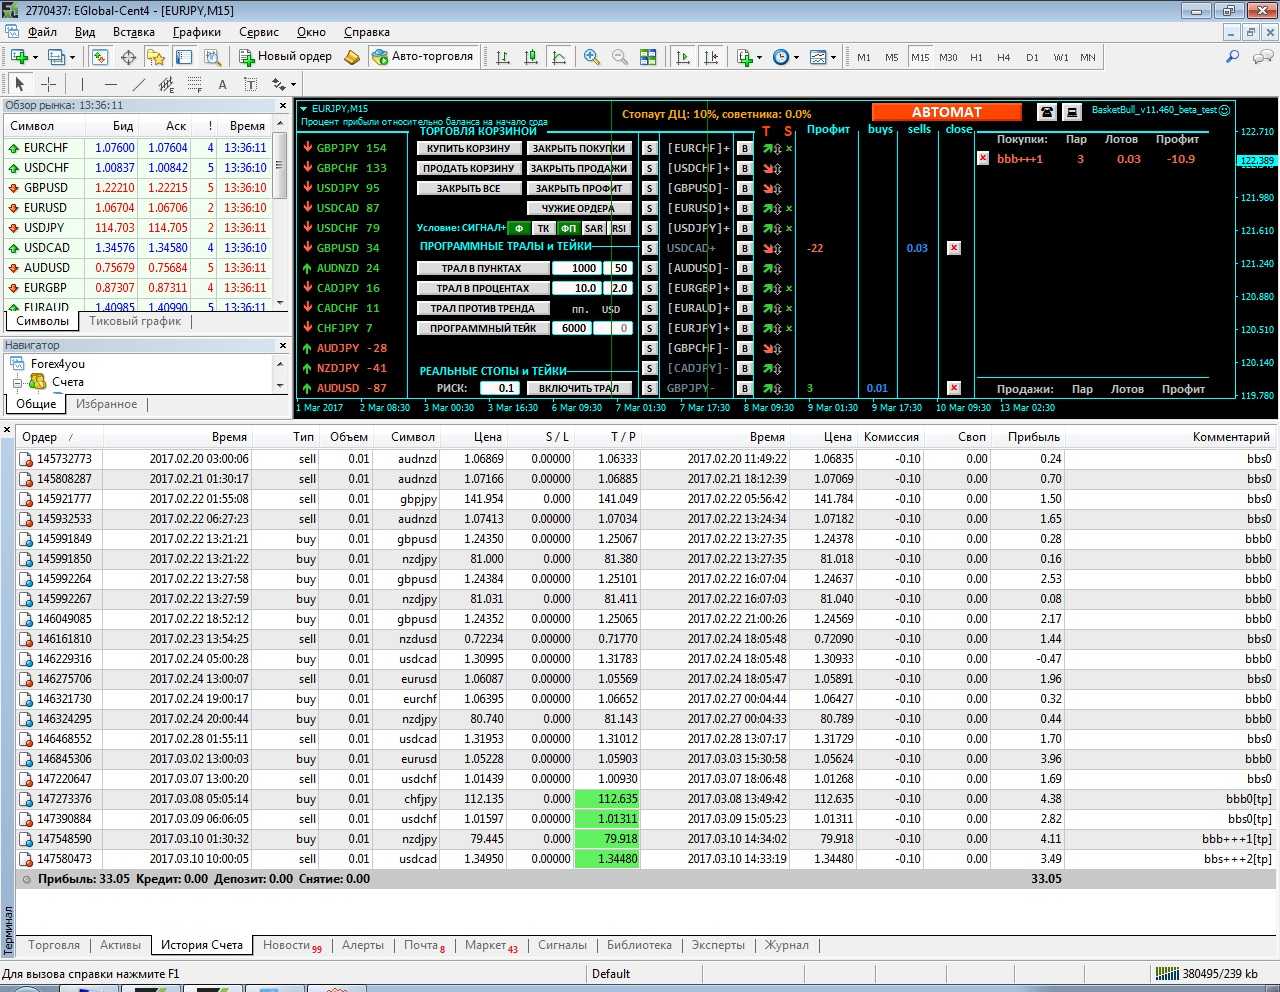Open the periodicity clock dropdown arrow
This screenshot has height=992, width=1280.
(x=796, y=58)
